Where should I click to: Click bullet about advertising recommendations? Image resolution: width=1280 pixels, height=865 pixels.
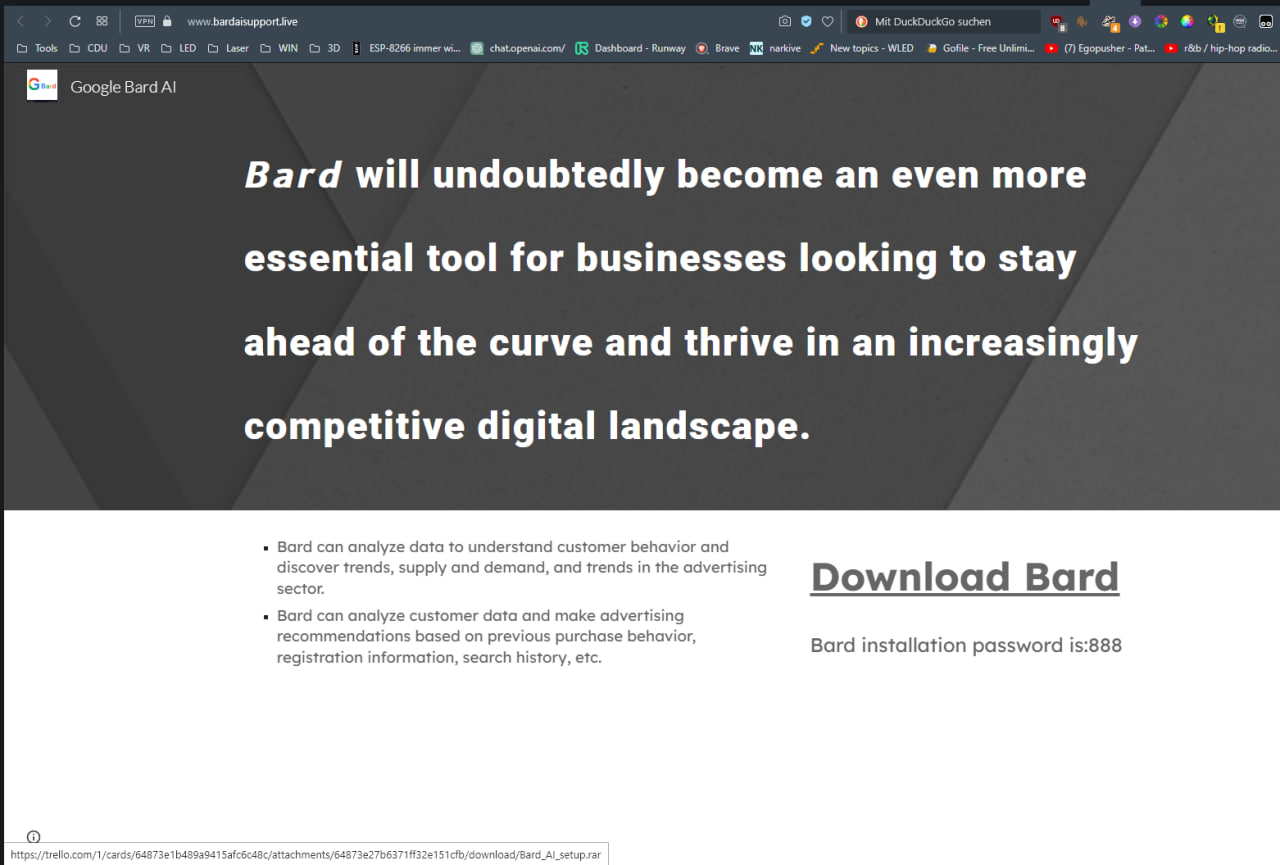pyautogui.click(x=487, y=636)
